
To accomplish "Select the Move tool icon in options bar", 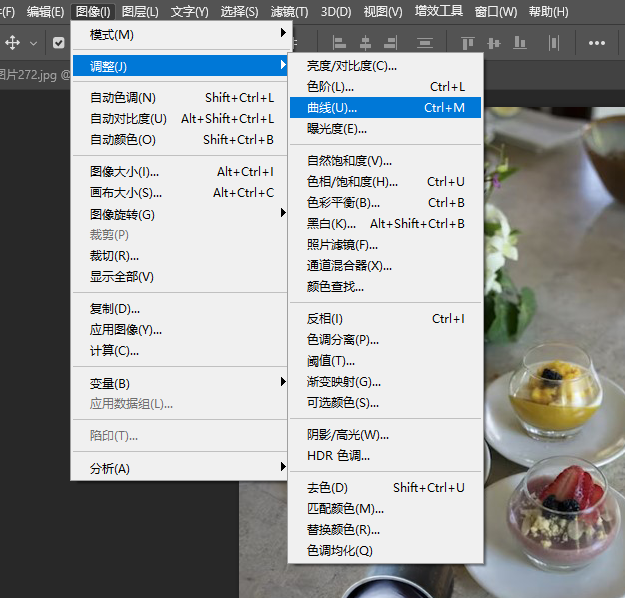I will (x=13, y=43).
